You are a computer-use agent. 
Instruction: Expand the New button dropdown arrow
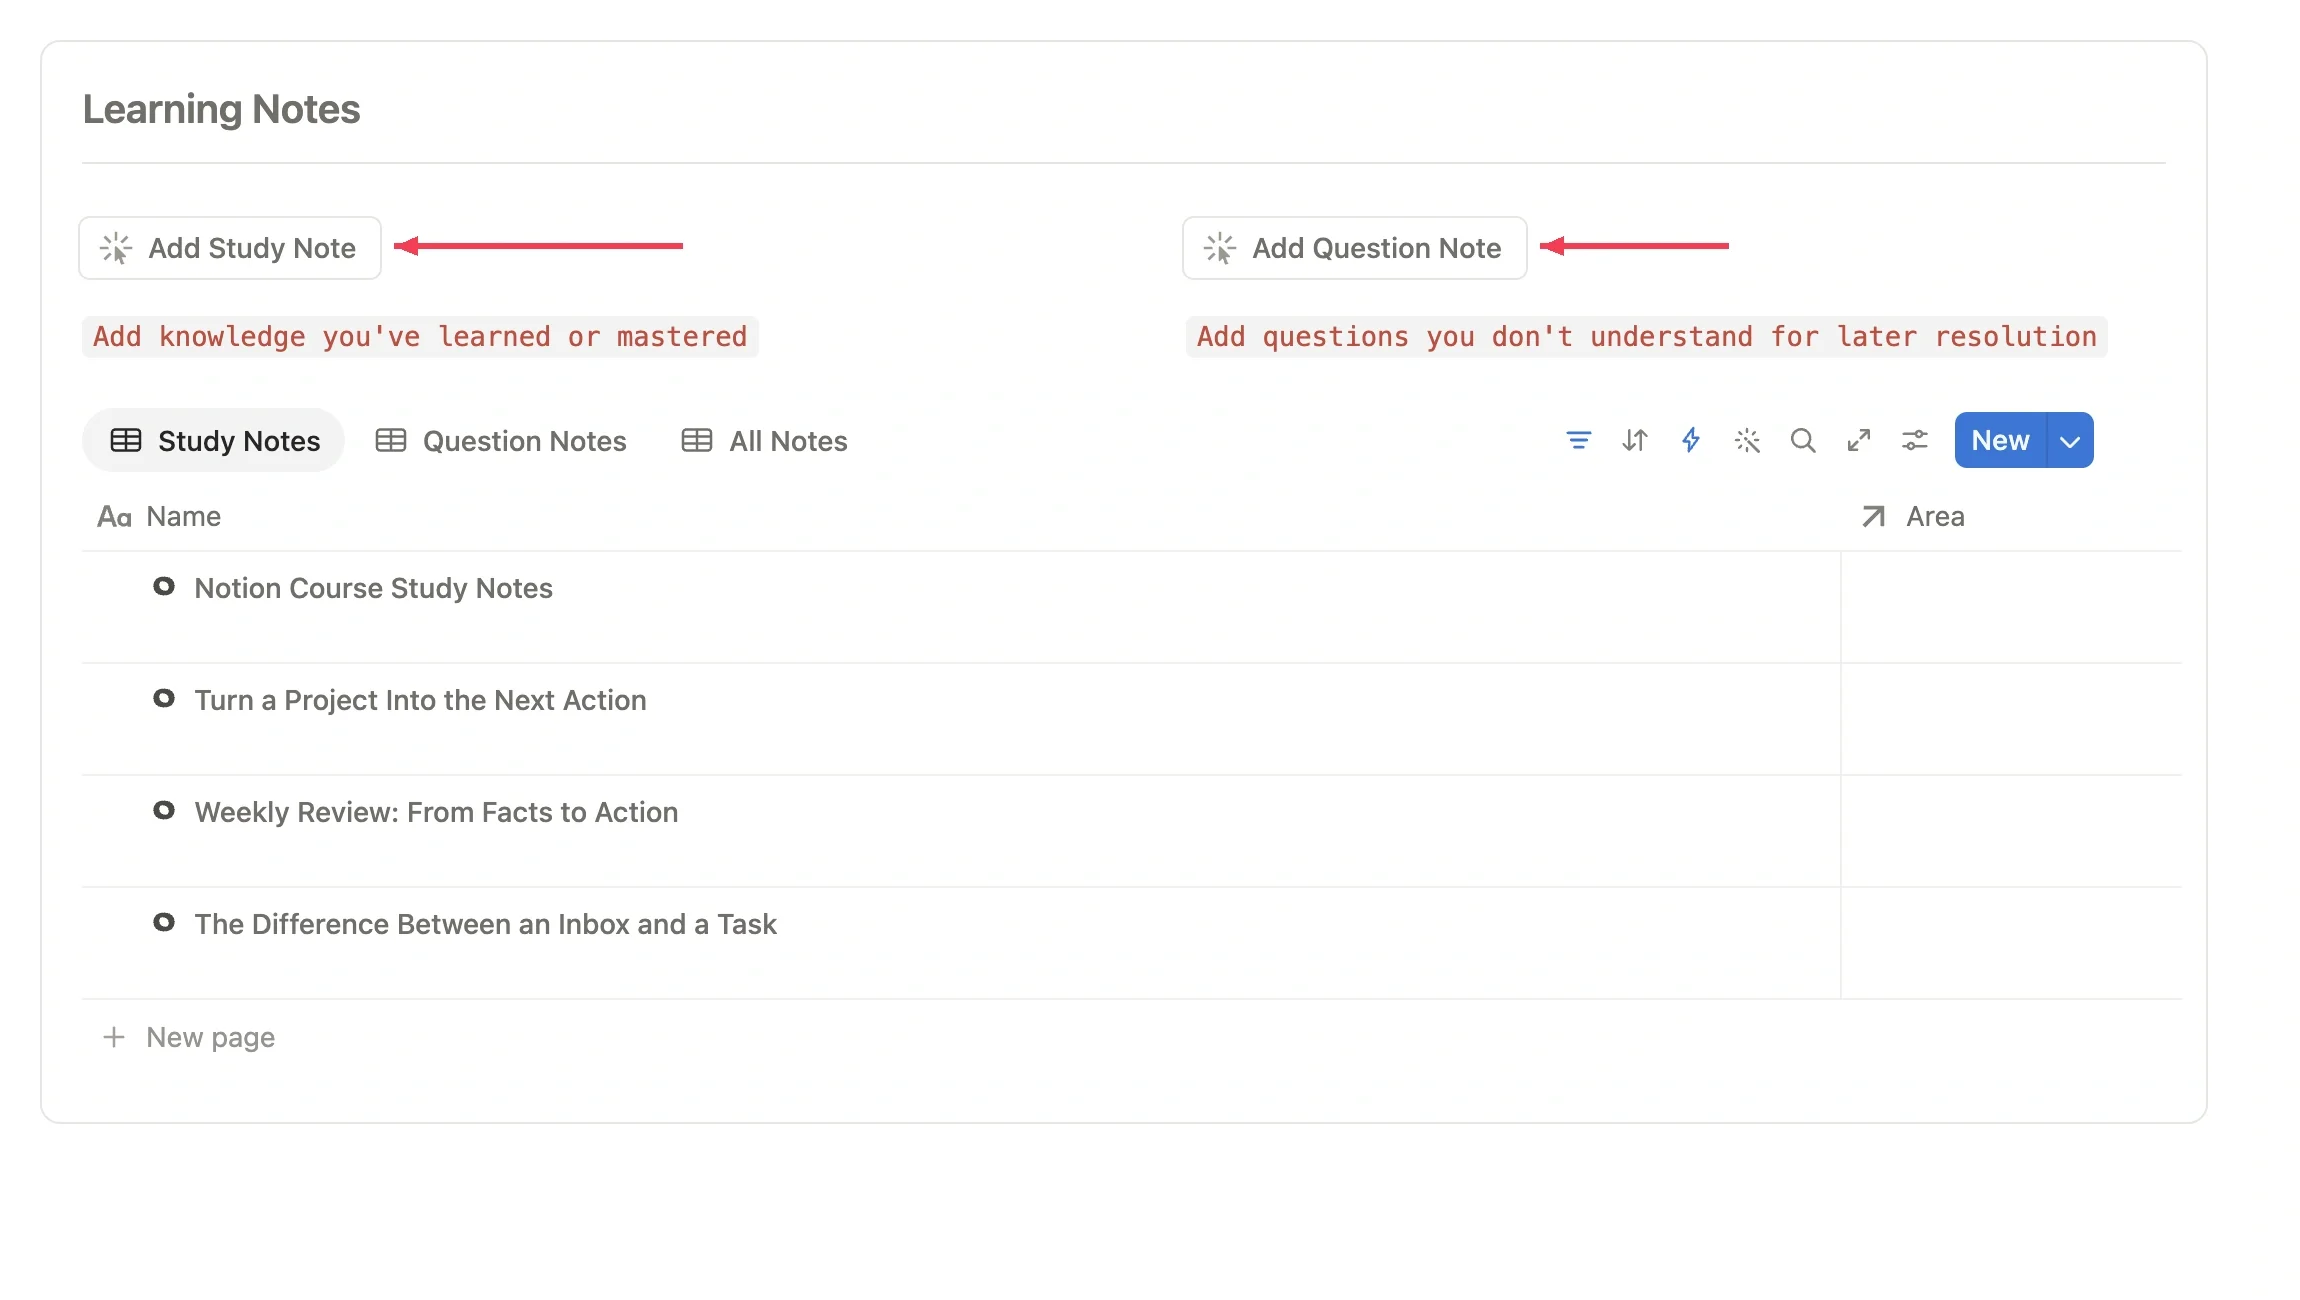(2070, 440)
